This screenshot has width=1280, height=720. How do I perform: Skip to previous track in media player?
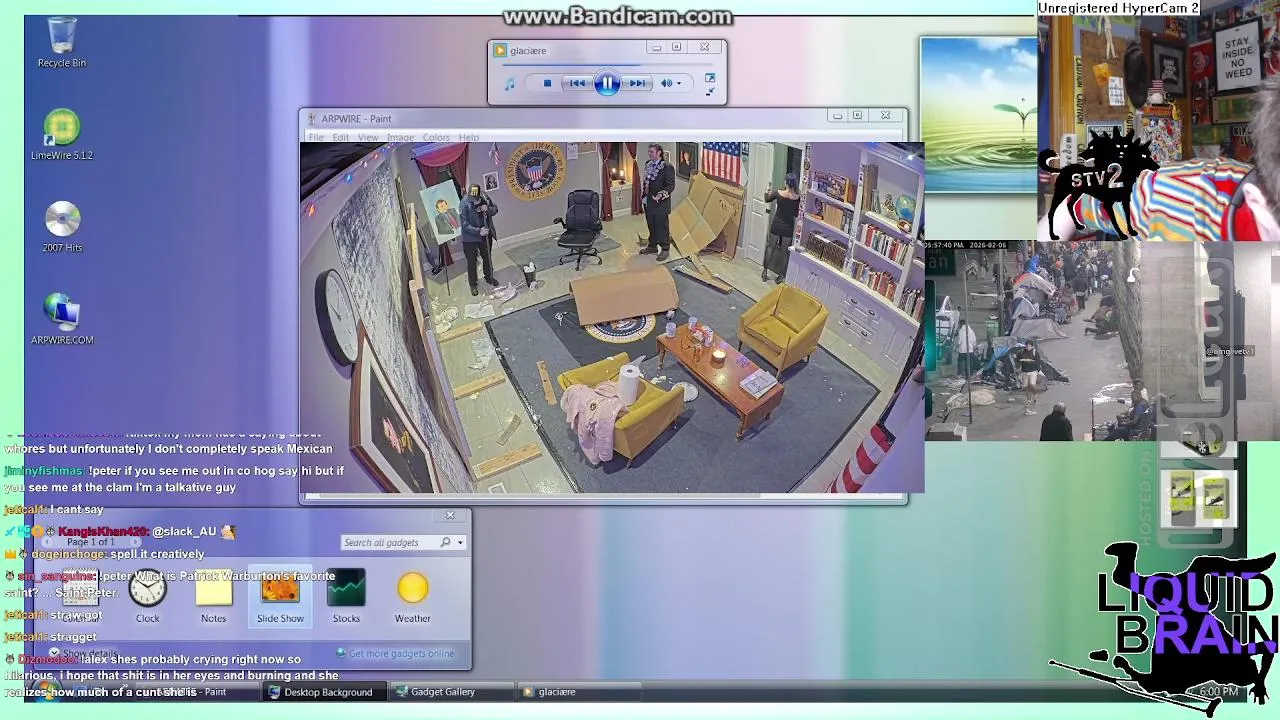pyautogui.click(x=577, y=83)
